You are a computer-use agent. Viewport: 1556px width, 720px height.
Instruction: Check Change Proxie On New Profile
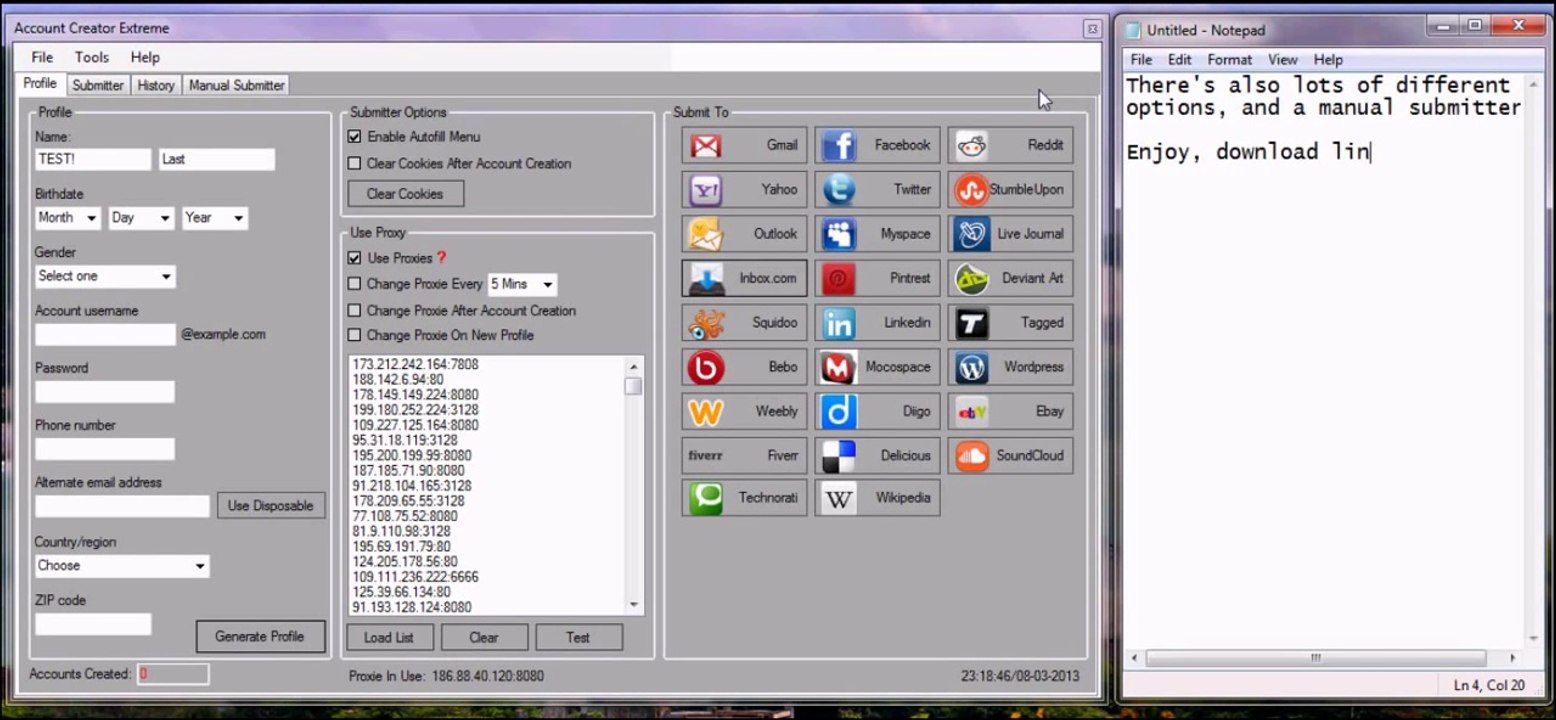click(x=354, y=335)
